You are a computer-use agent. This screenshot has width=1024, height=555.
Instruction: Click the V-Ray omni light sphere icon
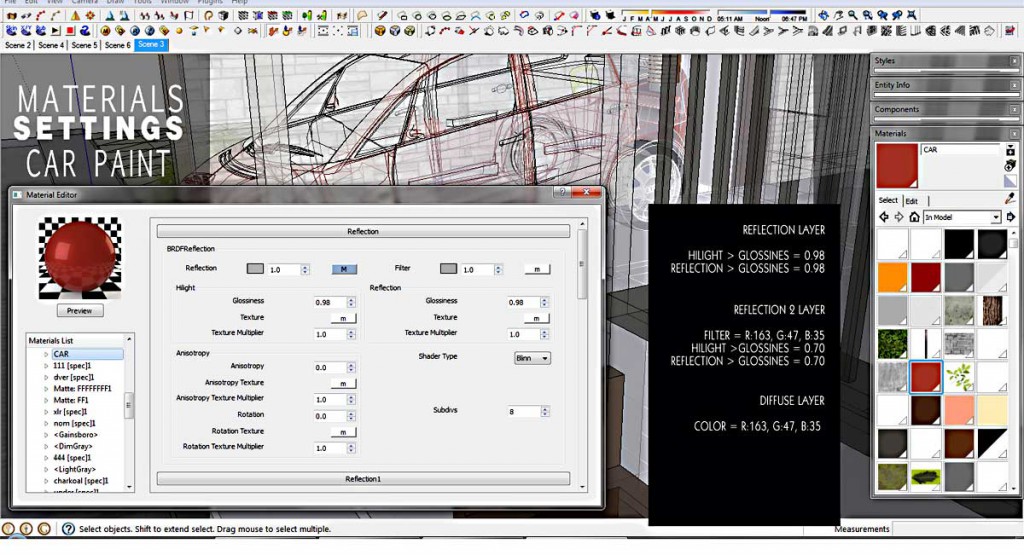tap(179, 31)
